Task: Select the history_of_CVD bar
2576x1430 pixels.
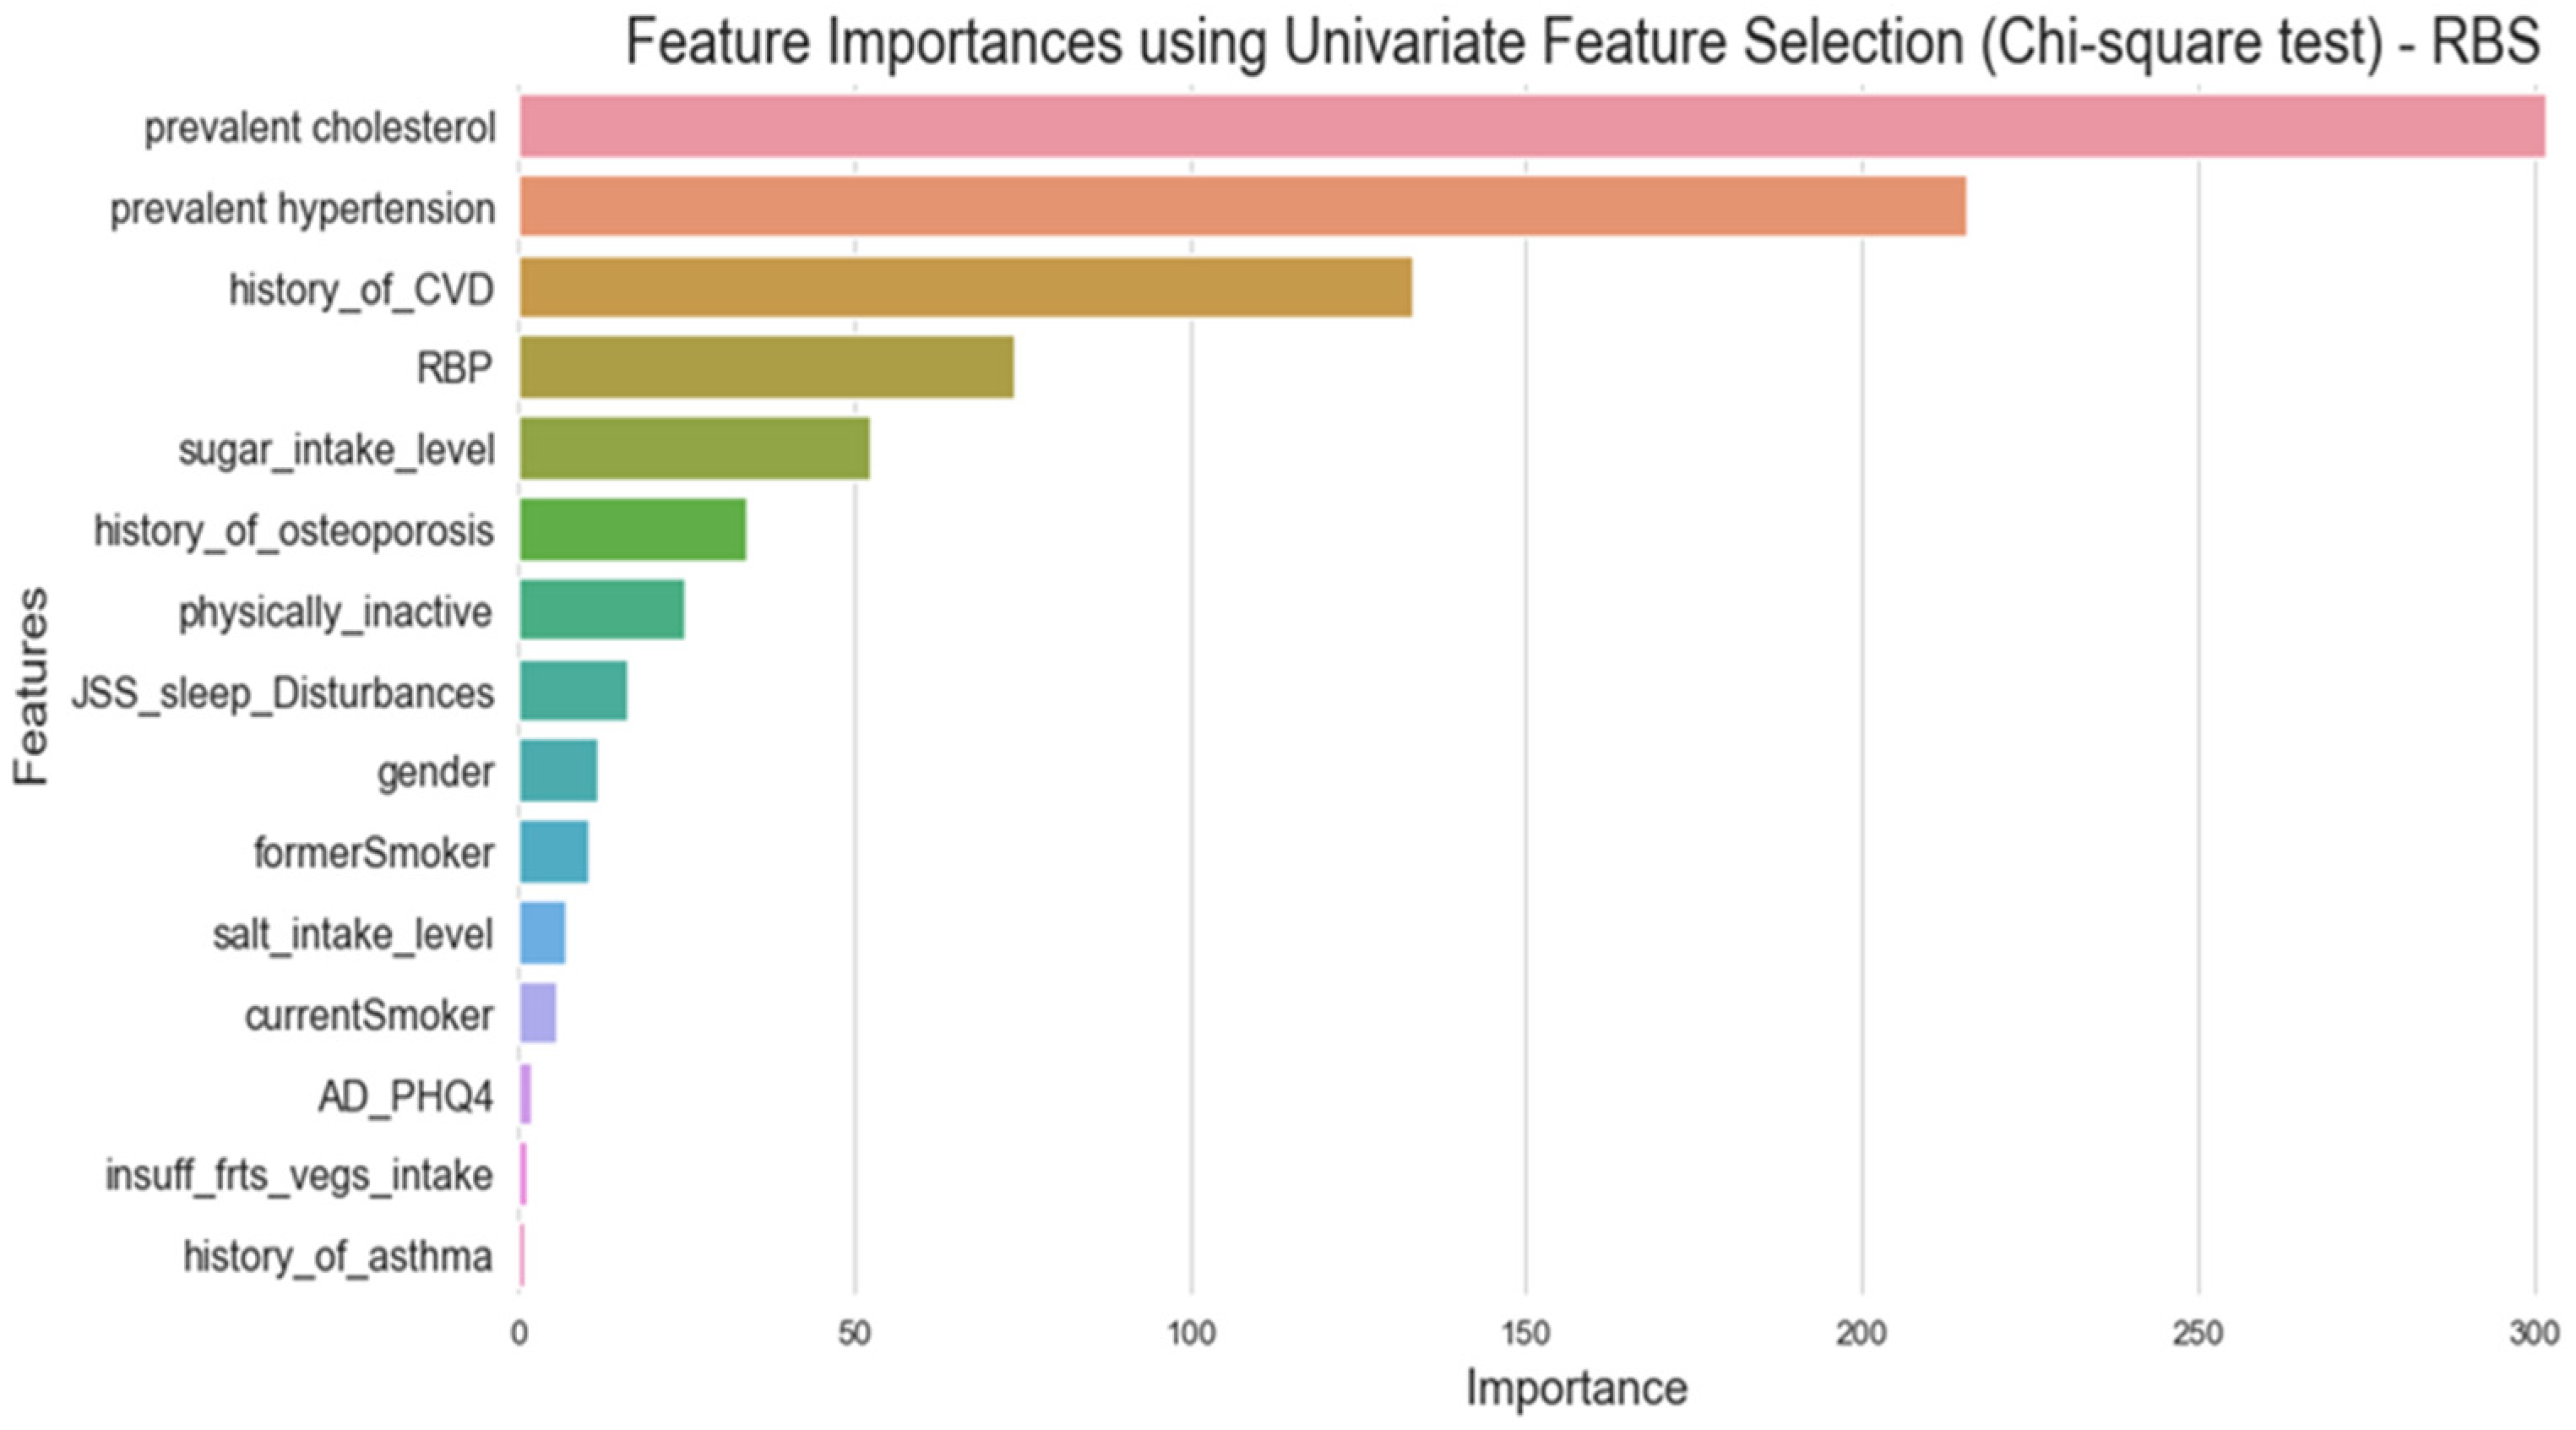Action: coord(965,287)
